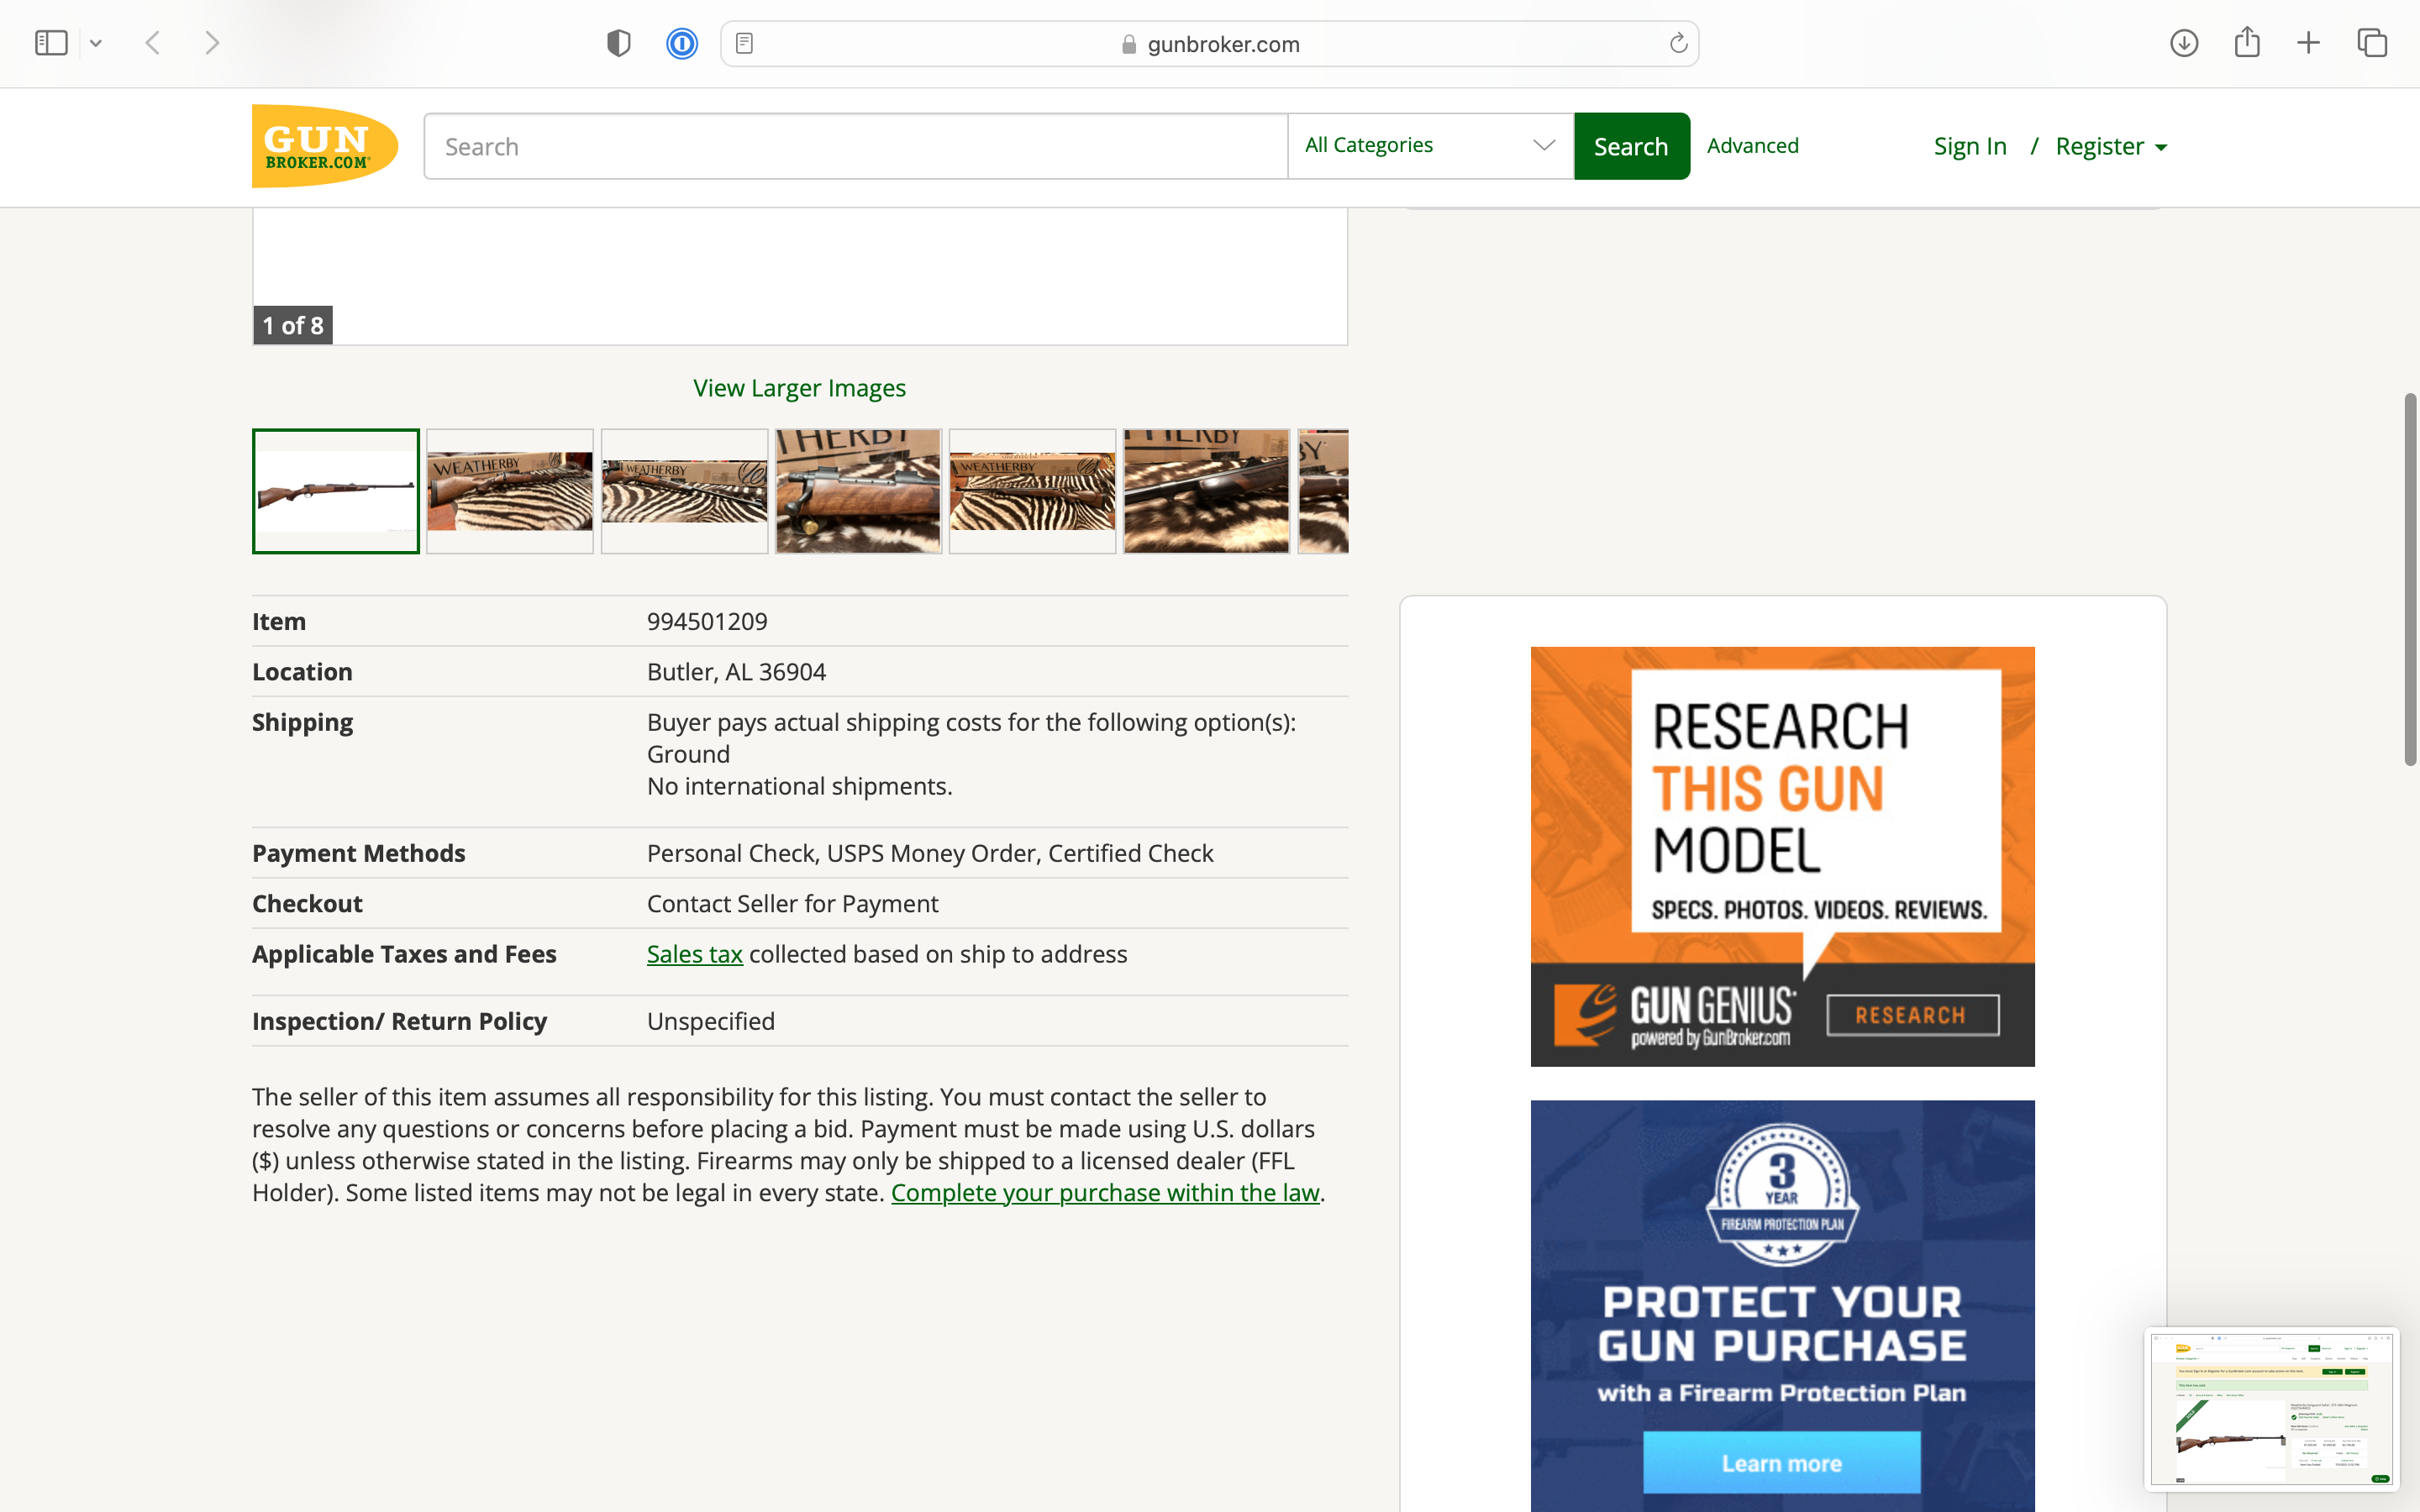The width and height of the screenshot is (2420, 1512).
Task: Click the GunBroker.com logo
Action: 324,146
